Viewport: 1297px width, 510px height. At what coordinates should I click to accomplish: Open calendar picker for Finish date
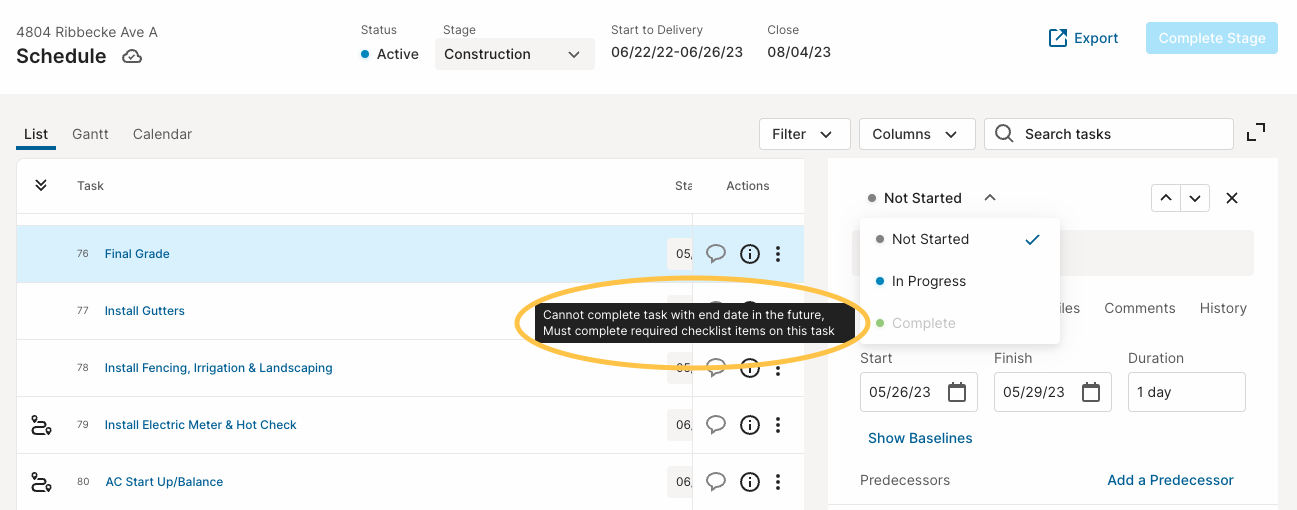[1091, 392]
